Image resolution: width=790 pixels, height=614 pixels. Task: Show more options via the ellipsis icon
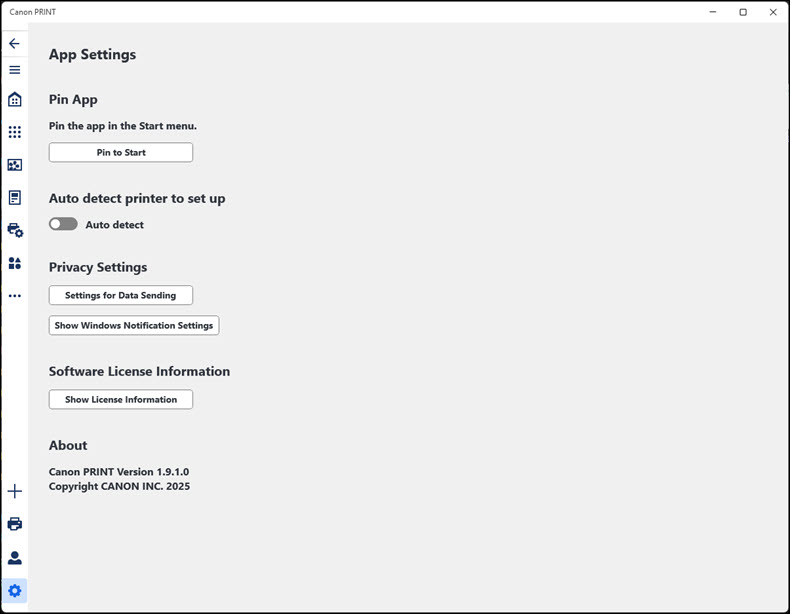[14, 296]
